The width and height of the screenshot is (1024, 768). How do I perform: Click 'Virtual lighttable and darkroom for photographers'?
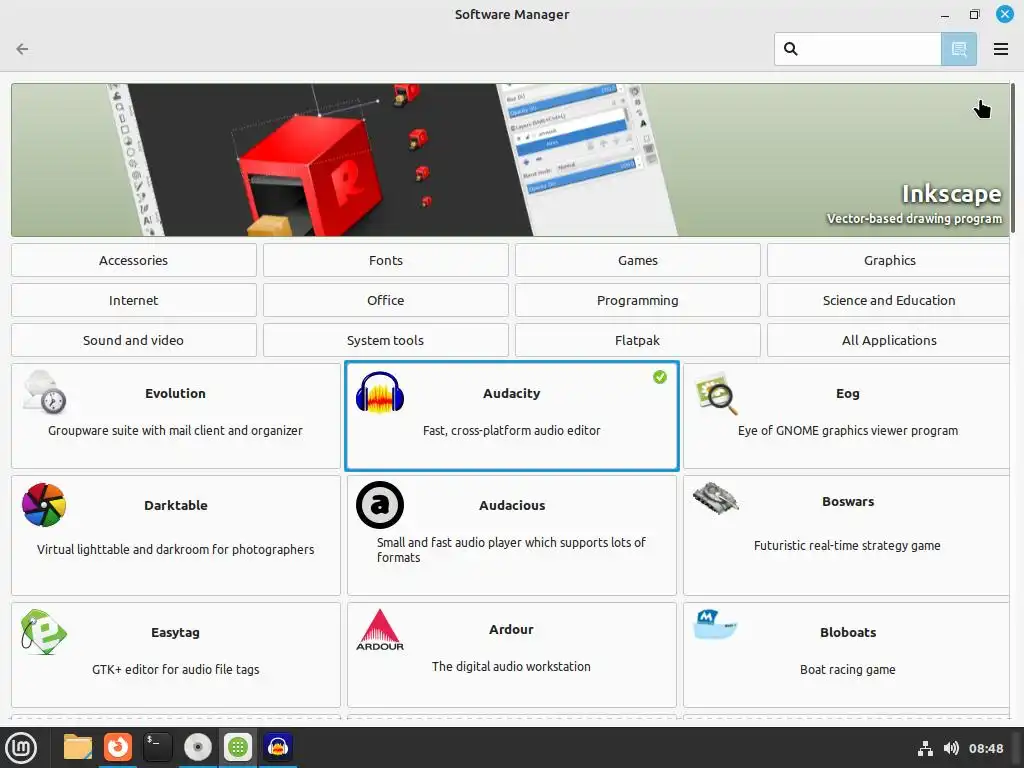[175, 549]
